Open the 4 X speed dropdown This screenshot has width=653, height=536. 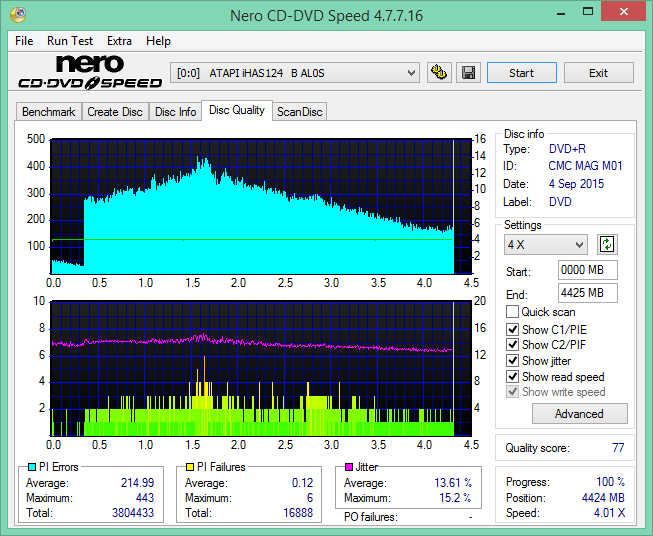click(546, 244)
